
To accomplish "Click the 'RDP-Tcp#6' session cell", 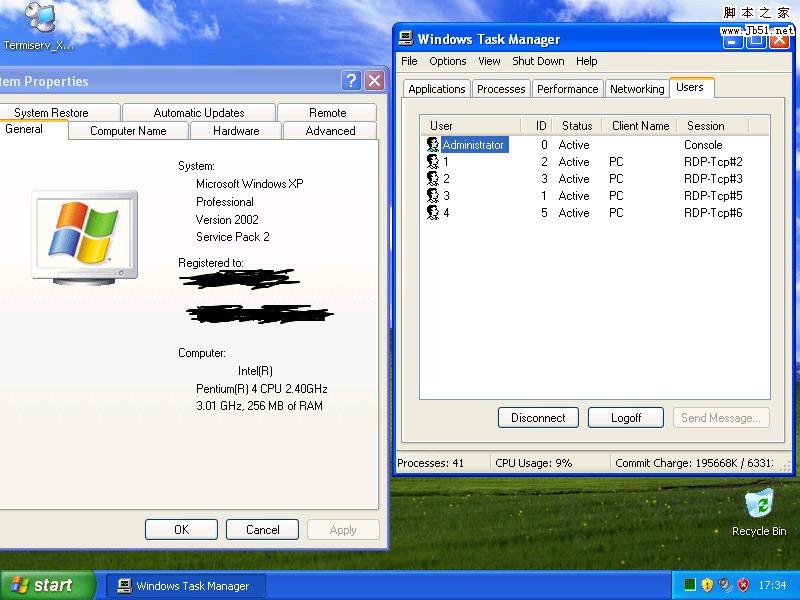I will click(713, 213).
